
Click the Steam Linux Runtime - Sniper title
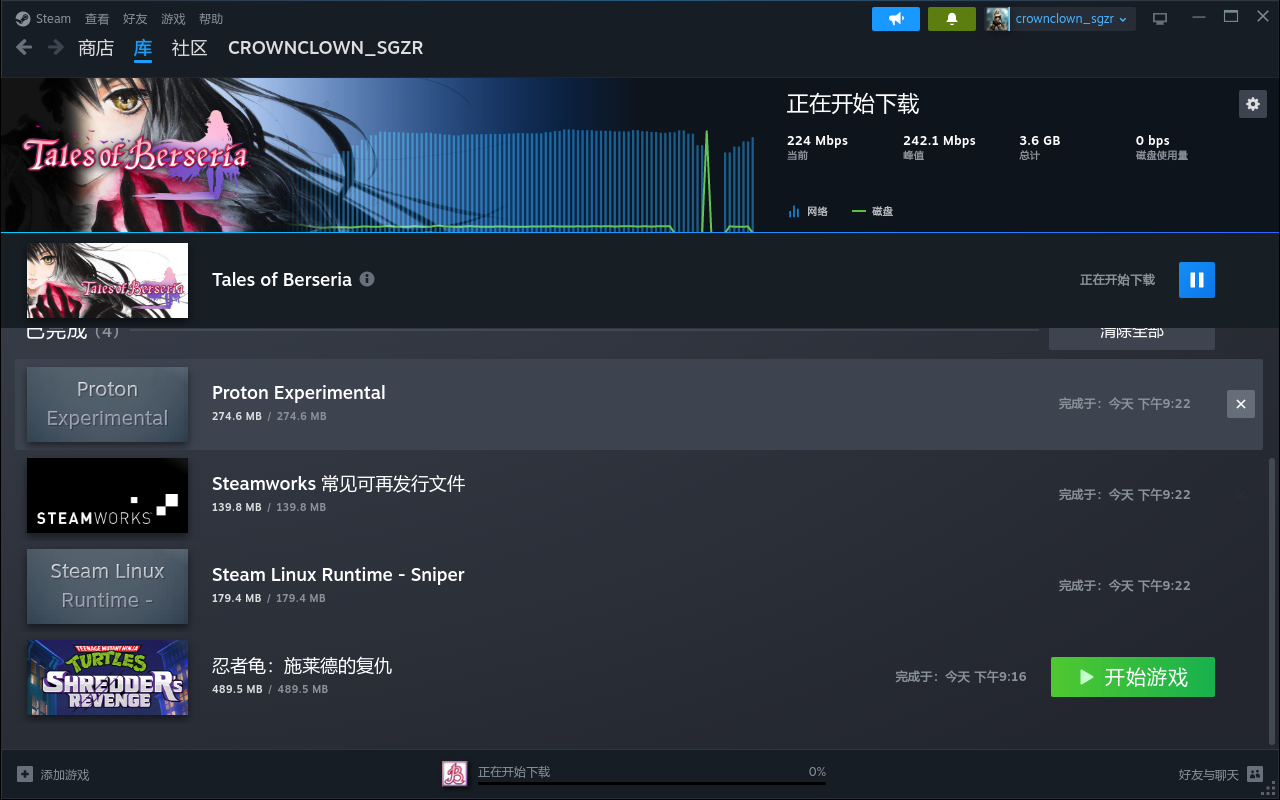point(338,575)
